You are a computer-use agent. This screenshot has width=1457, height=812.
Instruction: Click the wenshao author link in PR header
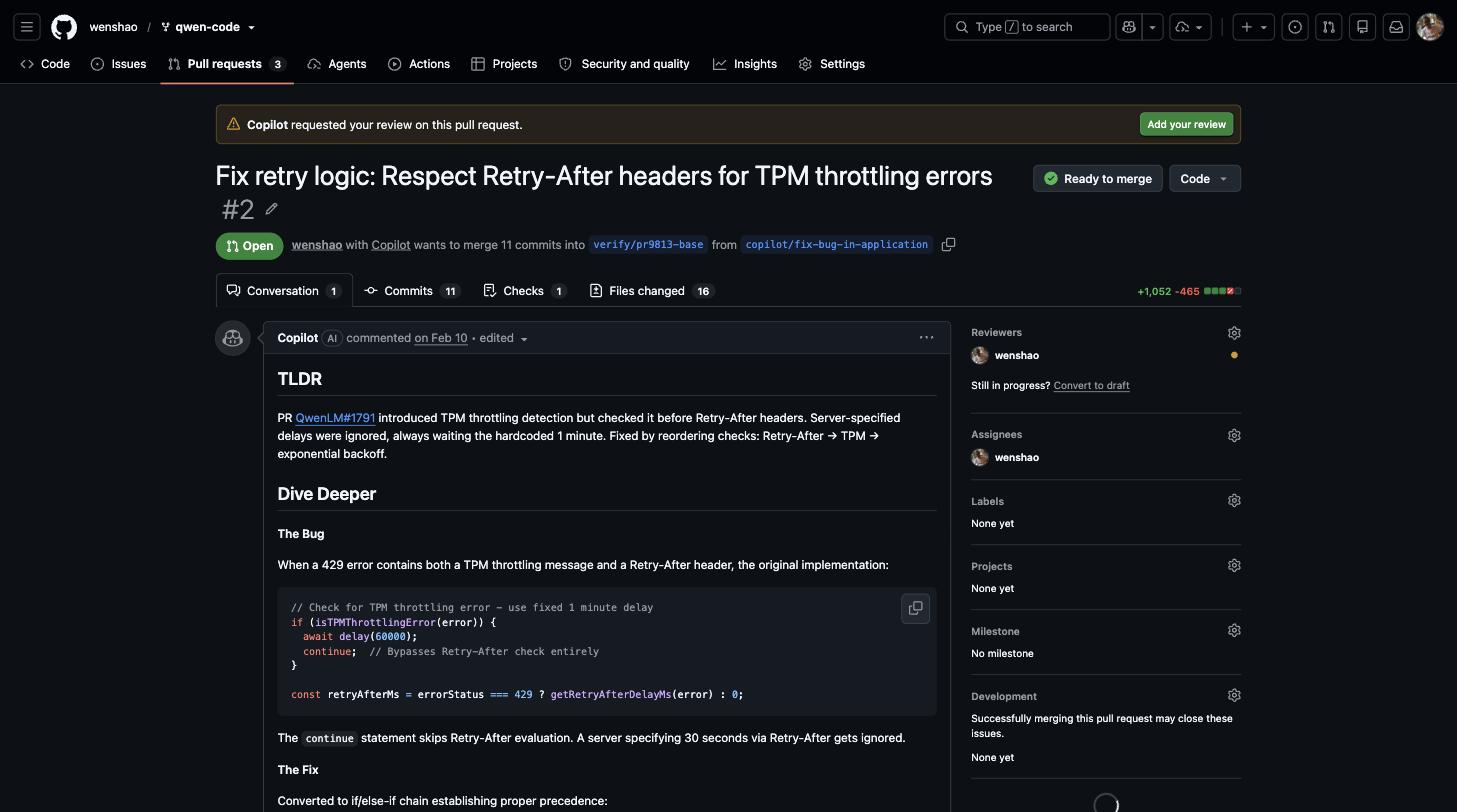pyautogui.click(x=317, y=245)
